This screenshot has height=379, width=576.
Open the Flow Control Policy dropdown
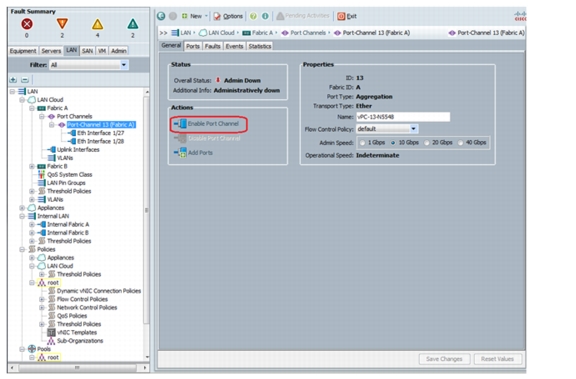coord(387,129)
